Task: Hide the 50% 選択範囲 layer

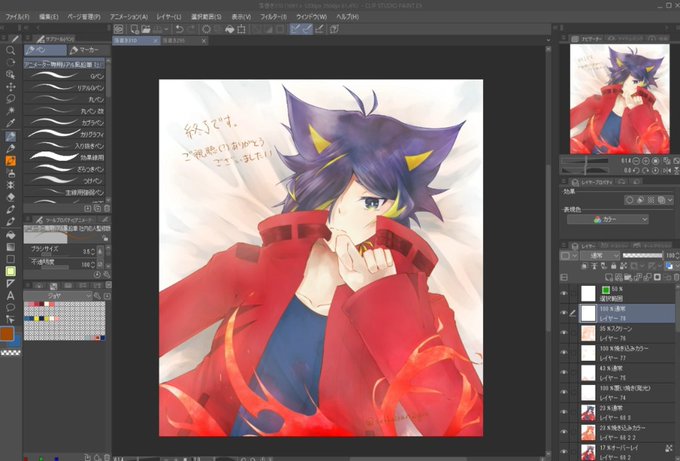Action: 563,294
